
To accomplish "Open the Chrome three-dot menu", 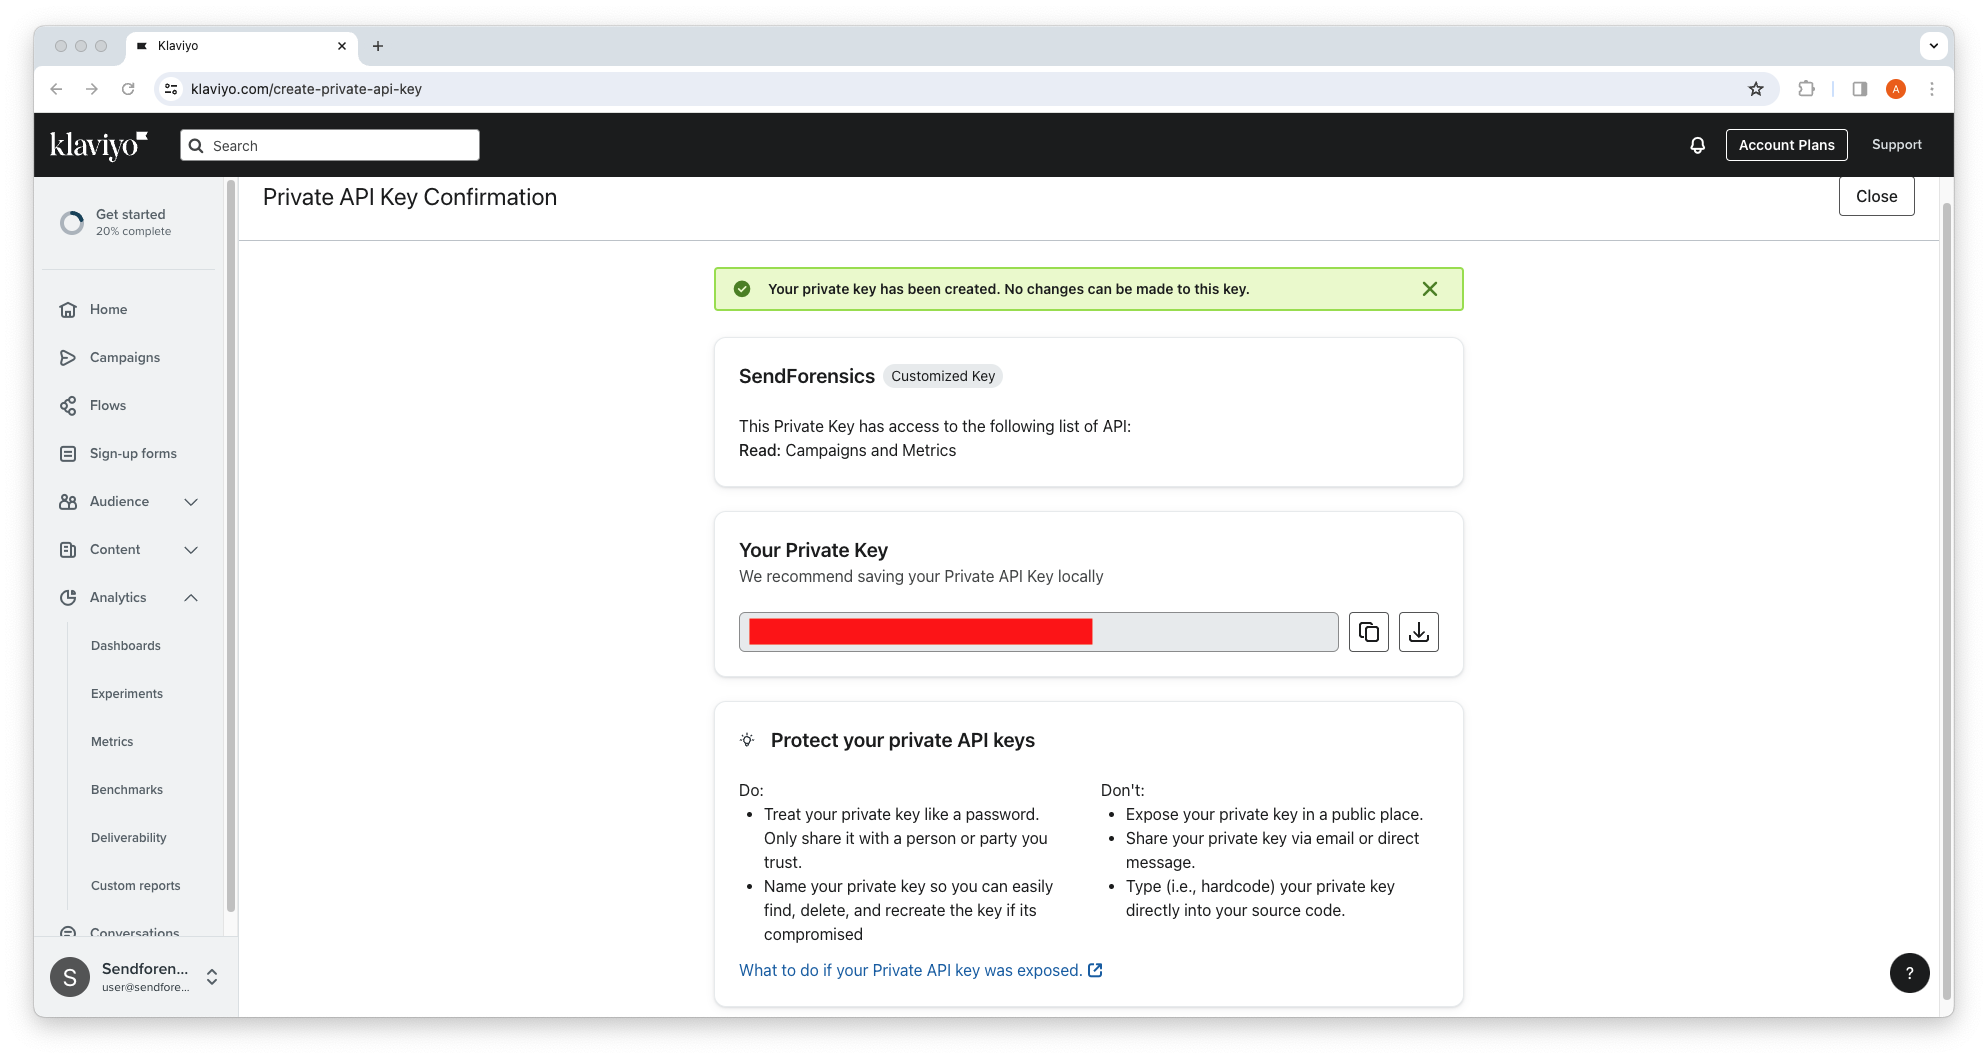I will [1932, 89].
